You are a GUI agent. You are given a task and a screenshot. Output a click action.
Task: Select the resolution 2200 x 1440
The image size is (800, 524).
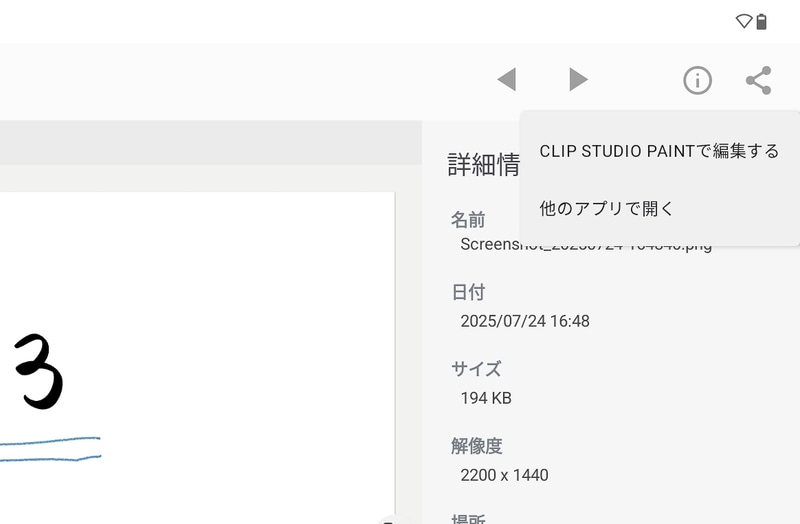point(504,475)
